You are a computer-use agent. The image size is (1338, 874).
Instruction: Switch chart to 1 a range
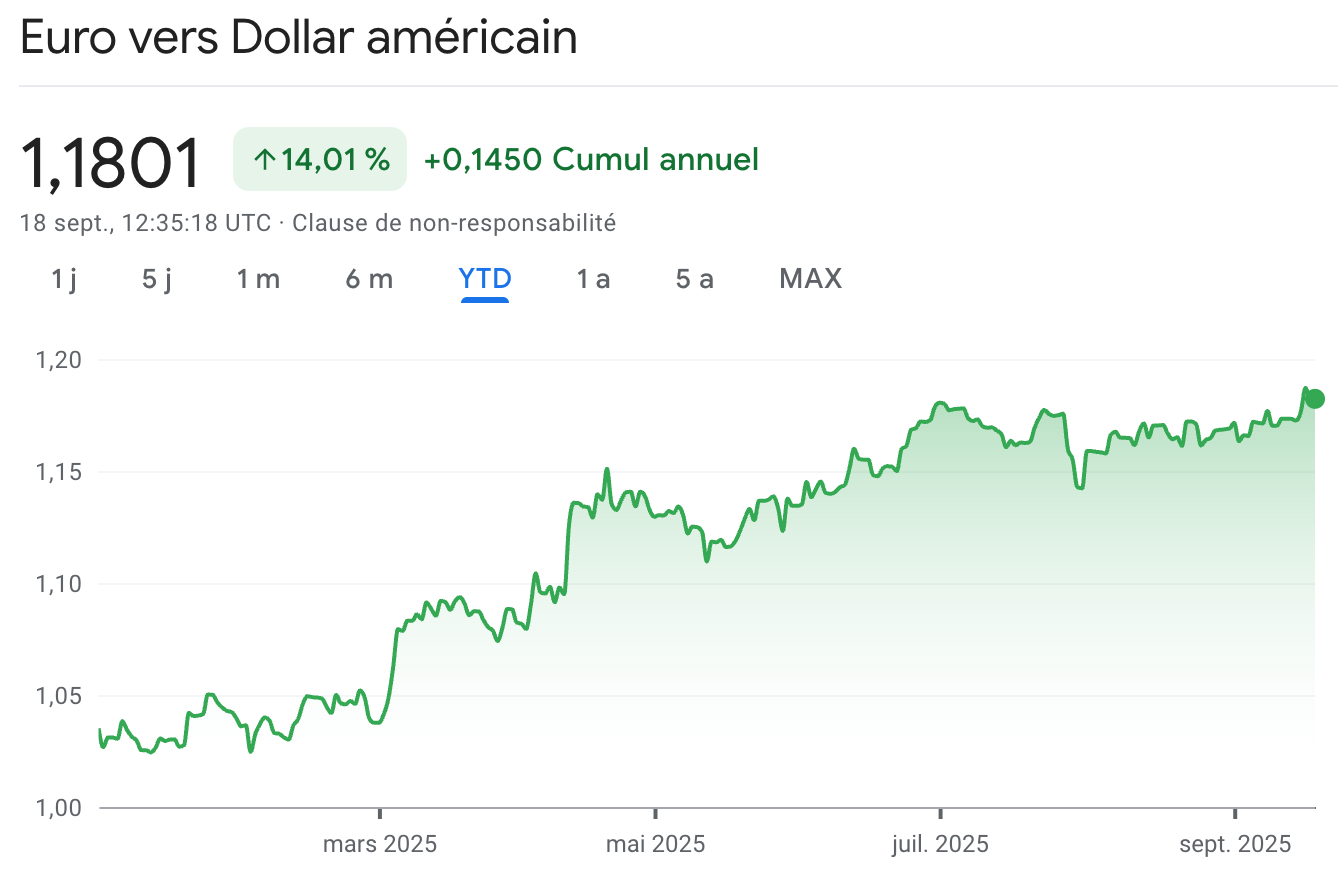pos(593,279)
